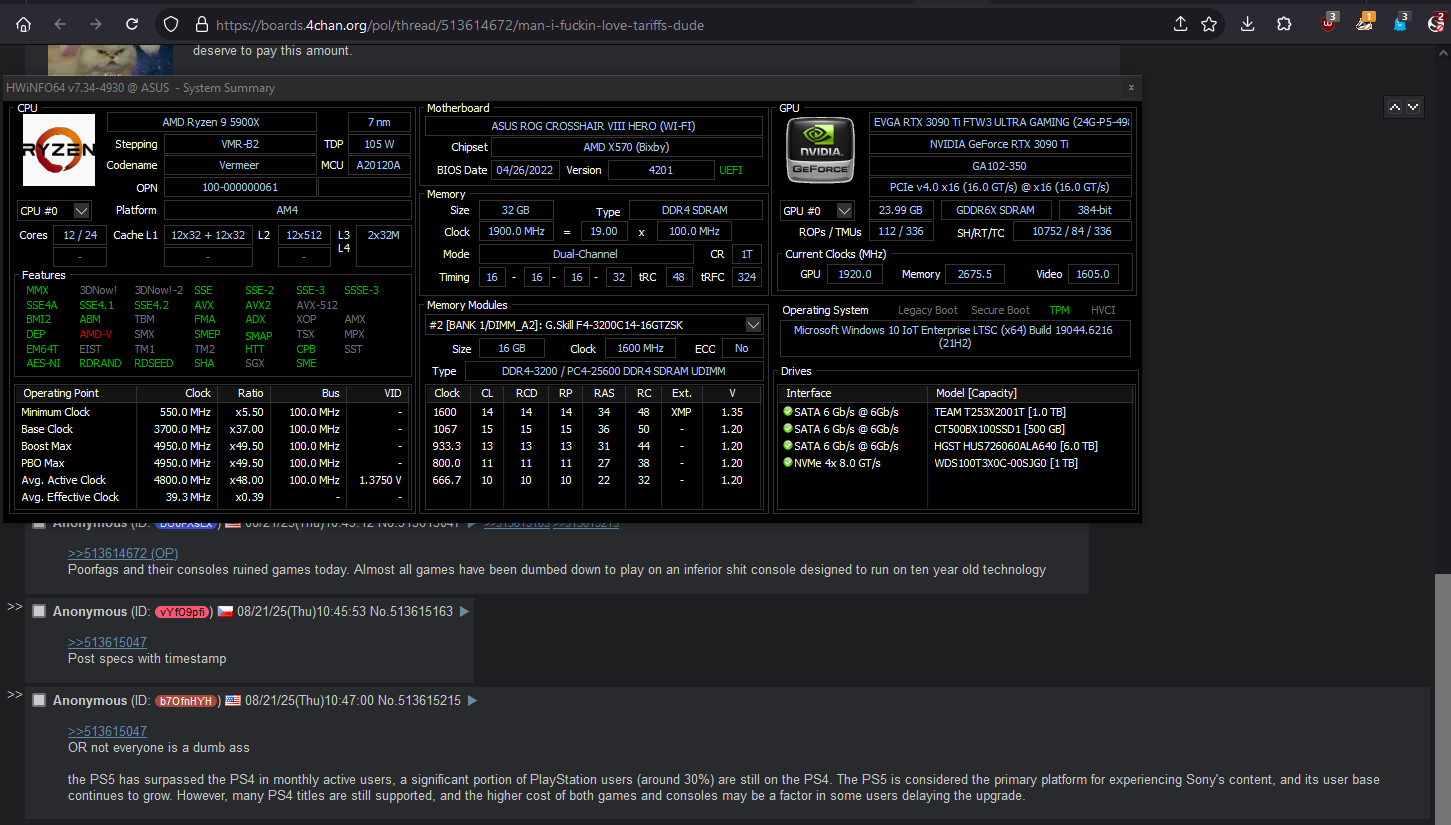
Task: Click US flag on post 513615215
Action: [x=232, y=700]
